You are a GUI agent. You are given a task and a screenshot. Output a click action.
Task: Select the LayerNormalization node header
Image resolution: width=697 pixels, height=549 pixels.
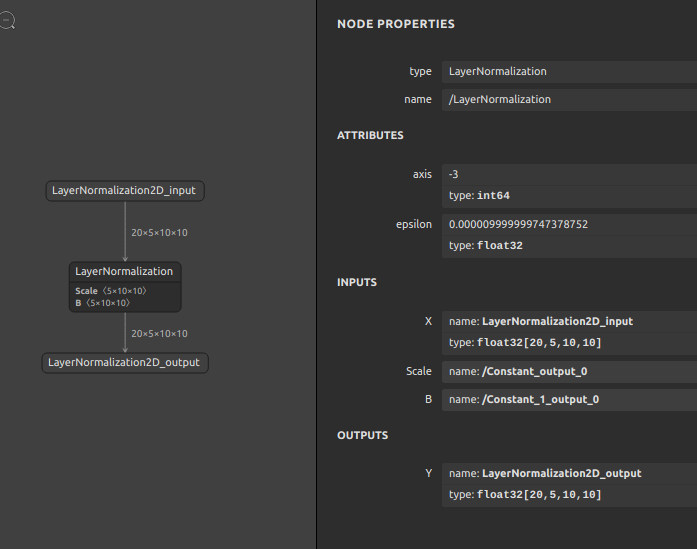(x=125, y=272)
